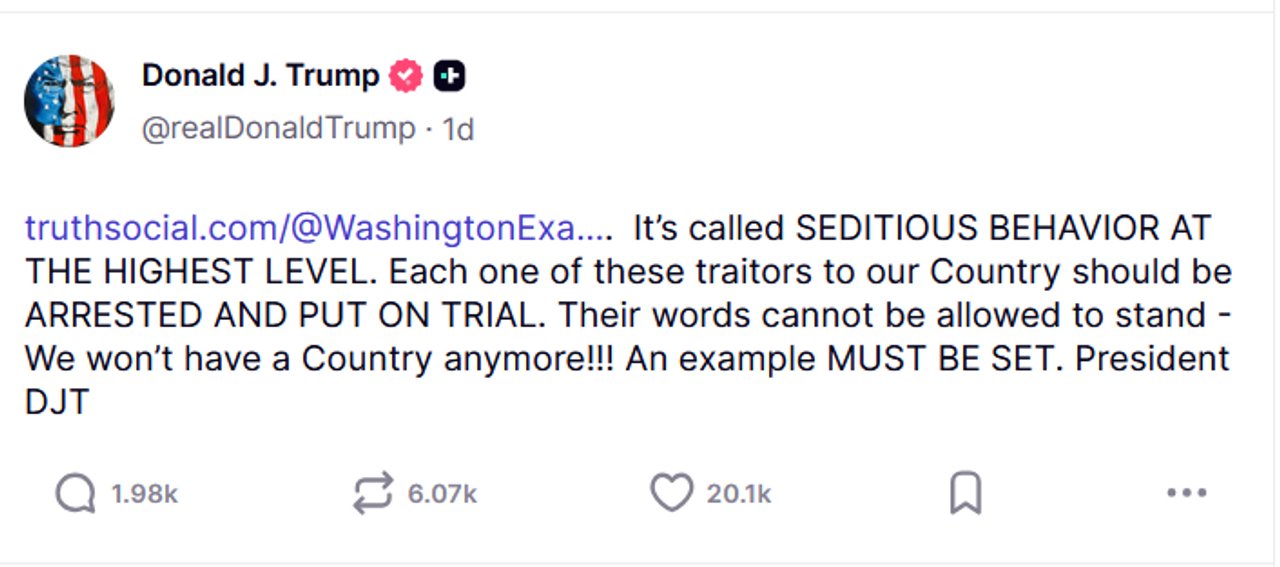Open the Donald J. Trump display name
Screen dimensions: 1280x567
pyautogui.click(x=260, y=76)
